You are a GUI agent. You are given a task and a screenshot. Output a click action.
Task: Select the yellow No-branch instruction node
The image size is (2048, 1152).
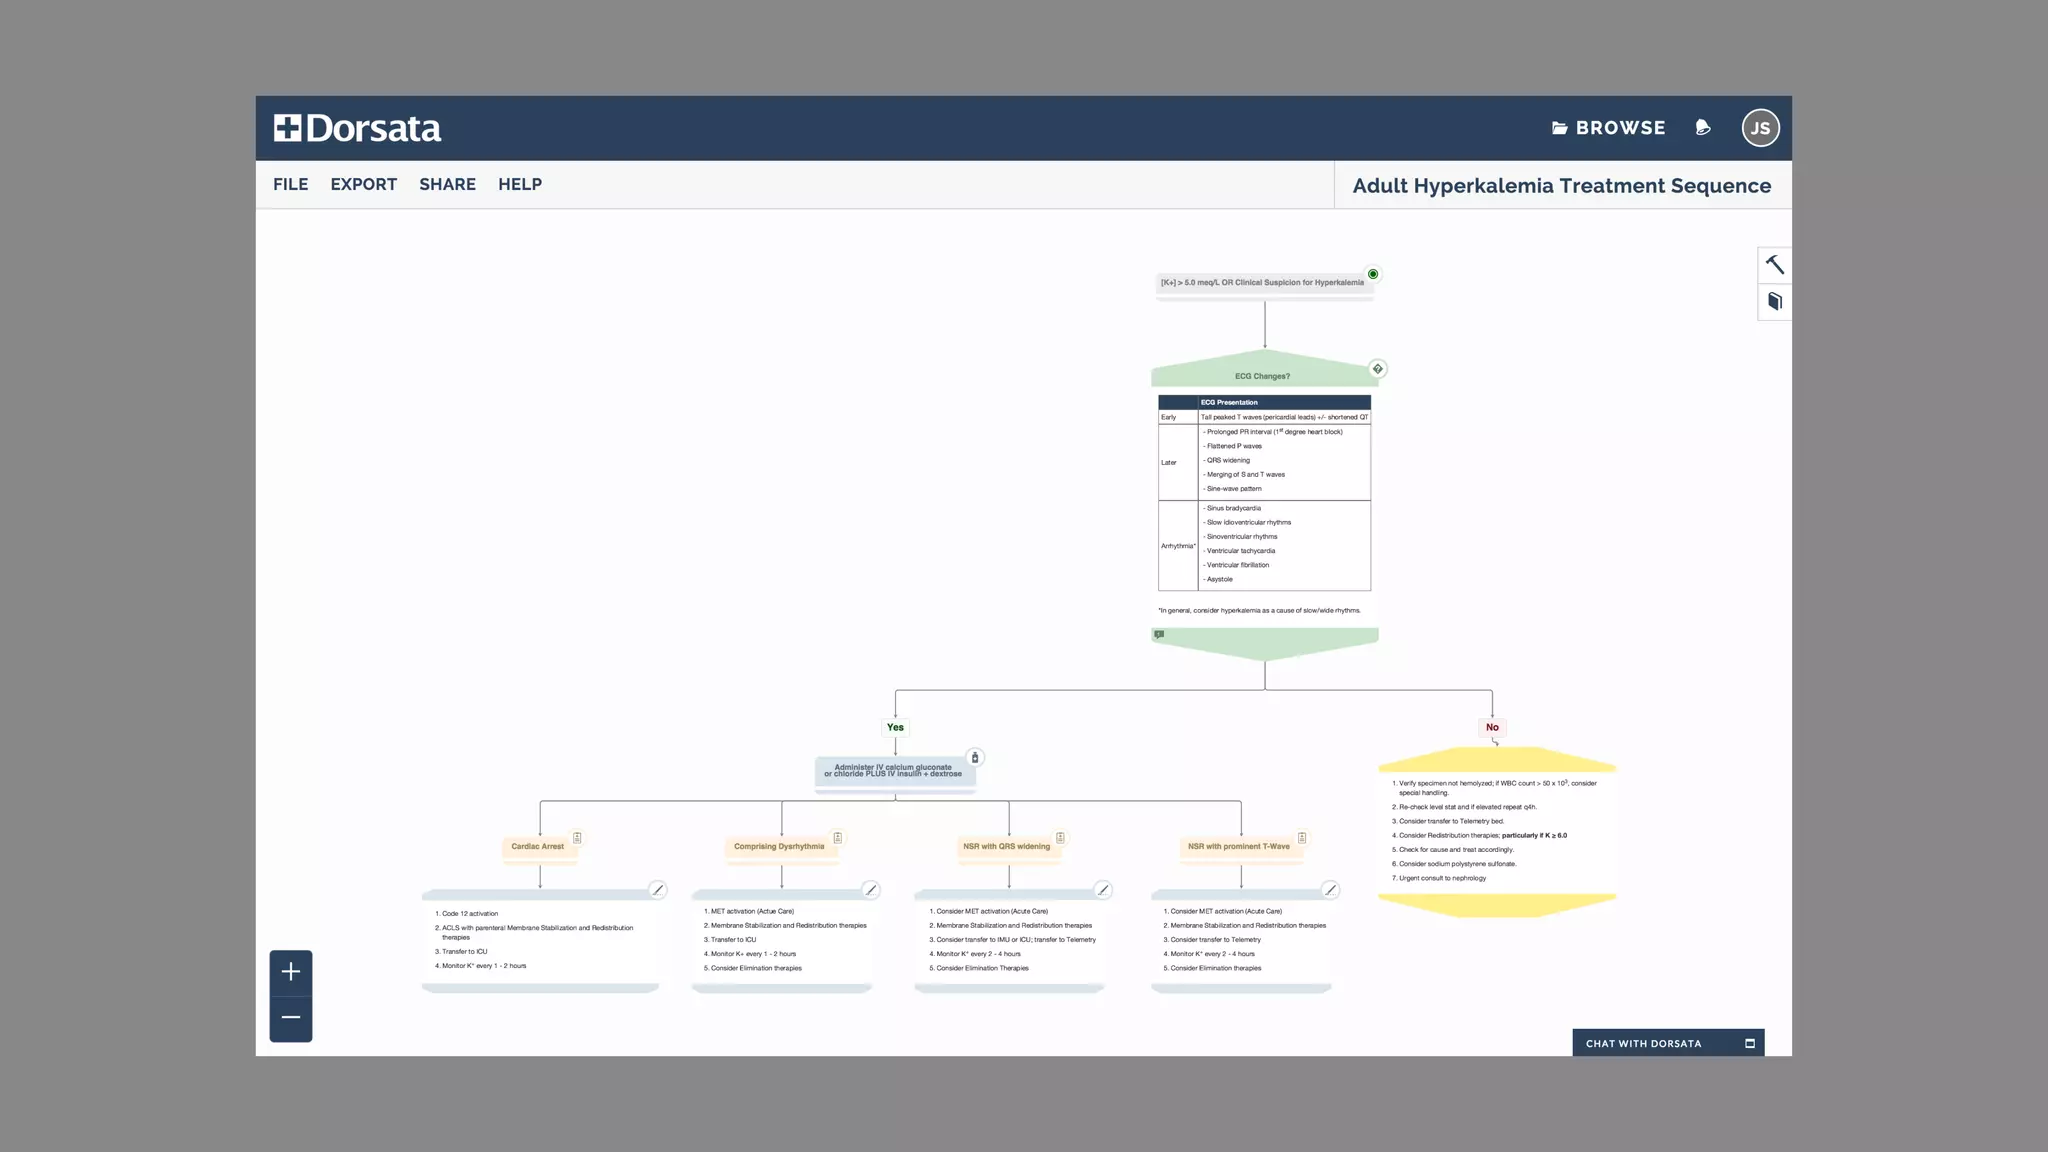coord(1496,832)
